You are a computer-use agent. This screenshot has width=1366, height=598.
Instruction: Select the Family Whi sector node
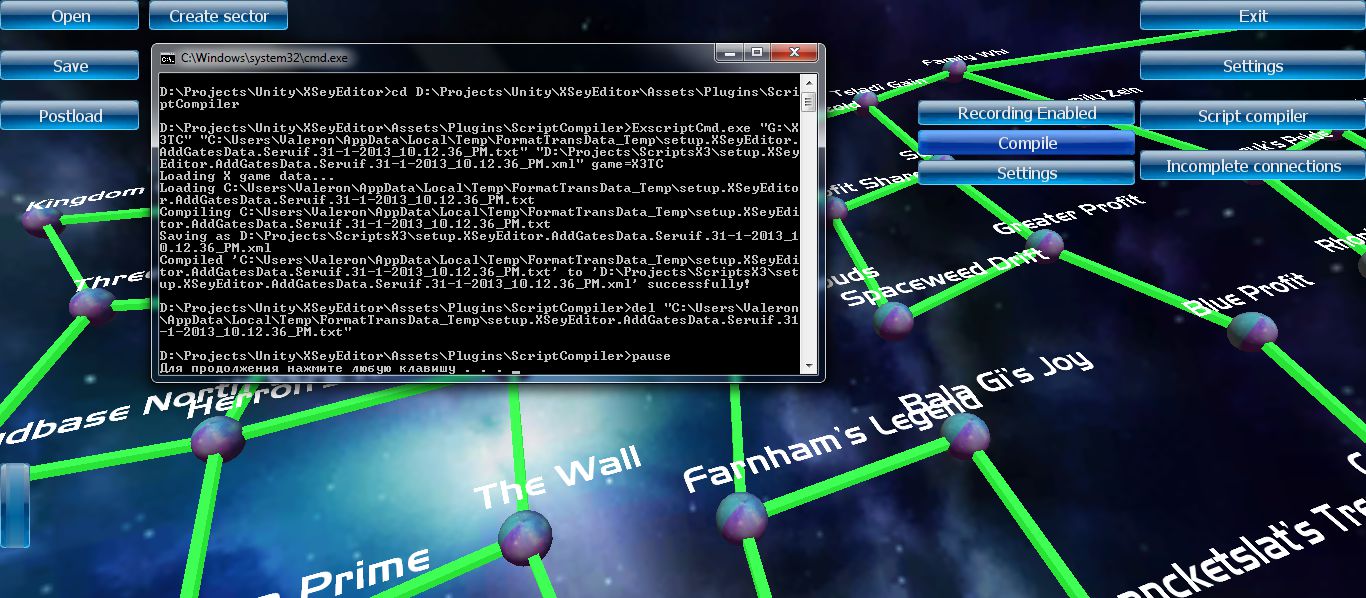(x=957, y=69)
